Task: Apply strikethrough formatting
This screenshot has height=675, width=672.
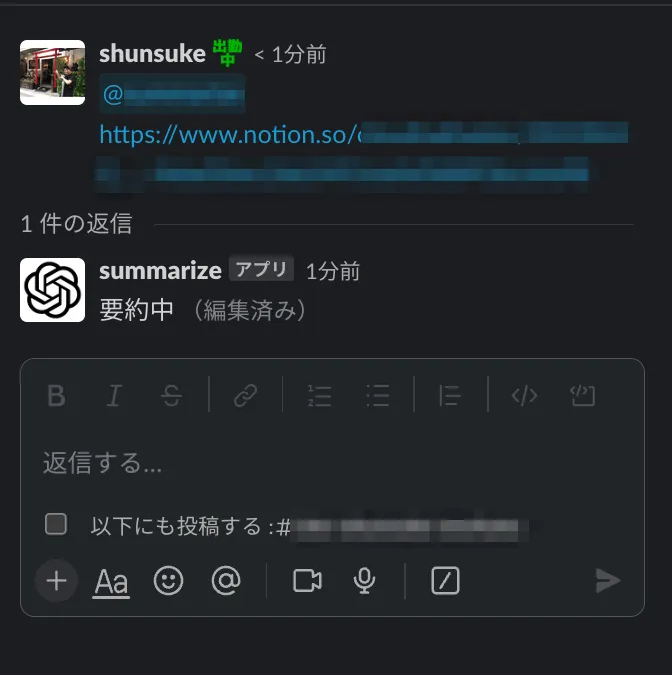Action: [x=171, y=395]
